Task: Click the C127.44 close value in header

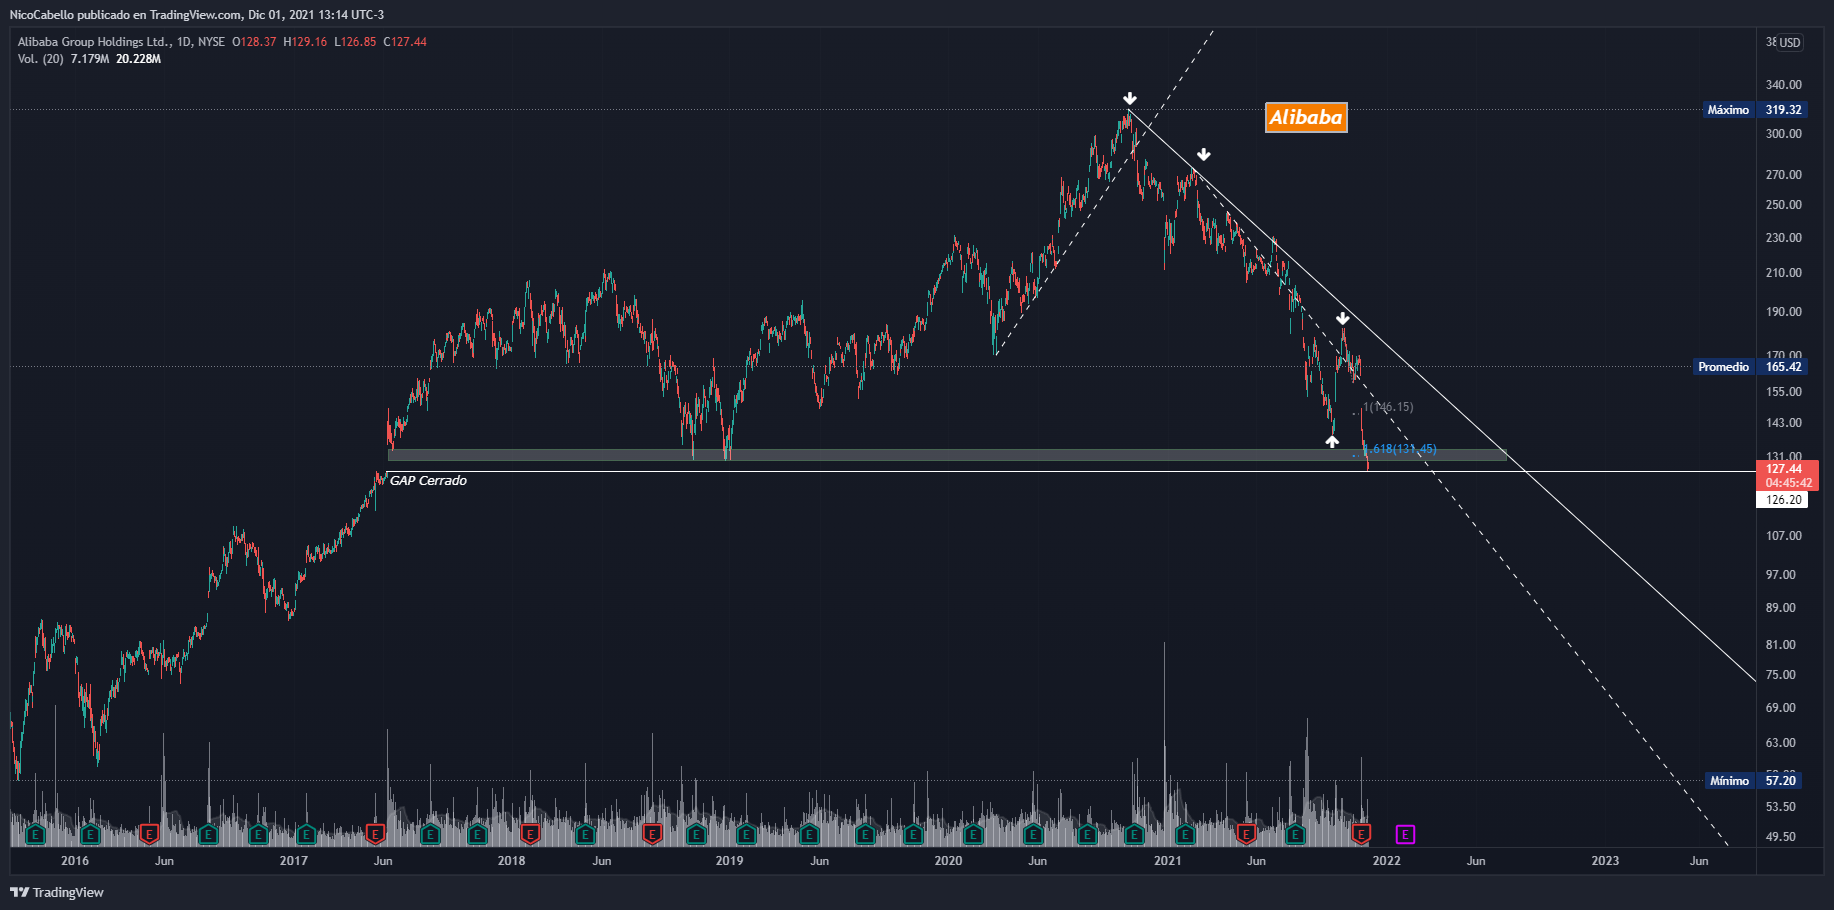Action: pyautogui.click(x=405, y=42)
